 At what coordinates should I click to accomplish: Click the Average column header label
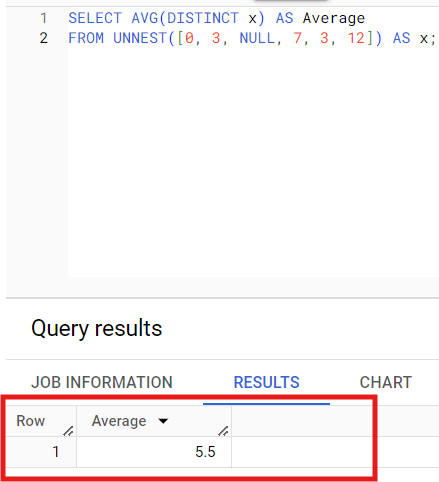click(x=119, y=421)
